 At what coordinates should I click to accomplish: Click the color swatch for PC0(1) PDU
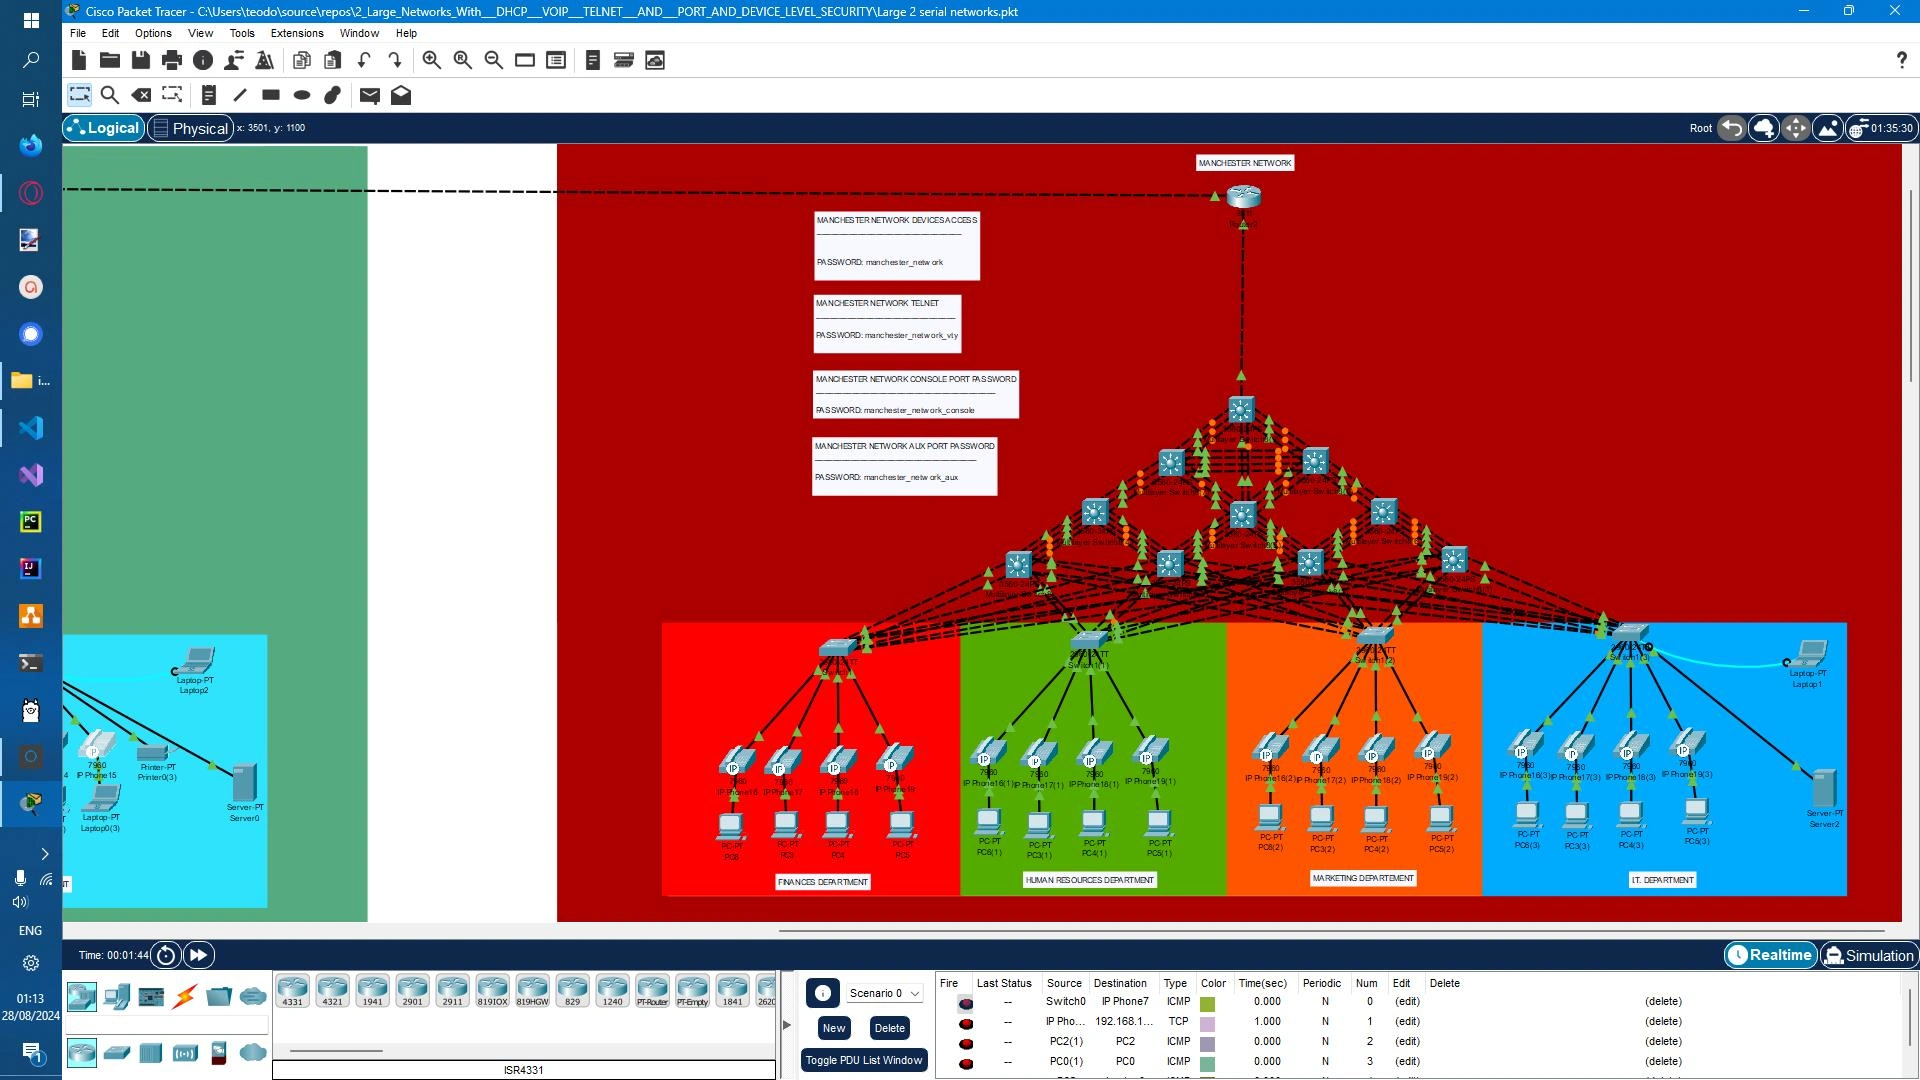pyautogui.click(x=1207, y=1064)
